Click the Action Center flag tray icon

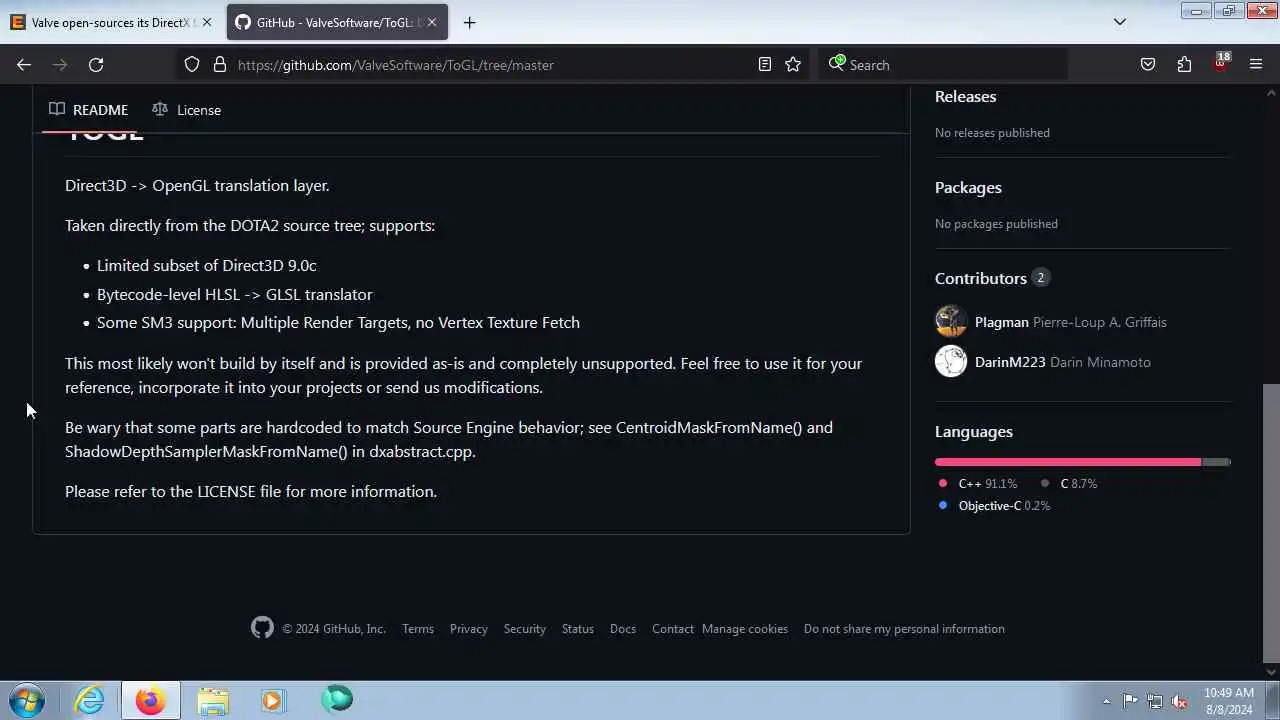click(x=1130, y=701)
